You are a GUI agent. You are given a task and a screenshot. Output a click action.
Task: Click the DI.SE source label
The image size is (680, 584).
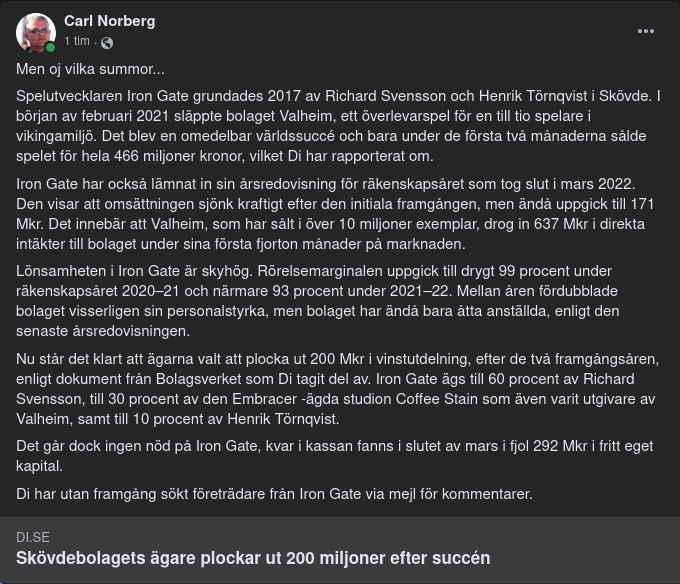pyautogui.click(x=33, y=538)
